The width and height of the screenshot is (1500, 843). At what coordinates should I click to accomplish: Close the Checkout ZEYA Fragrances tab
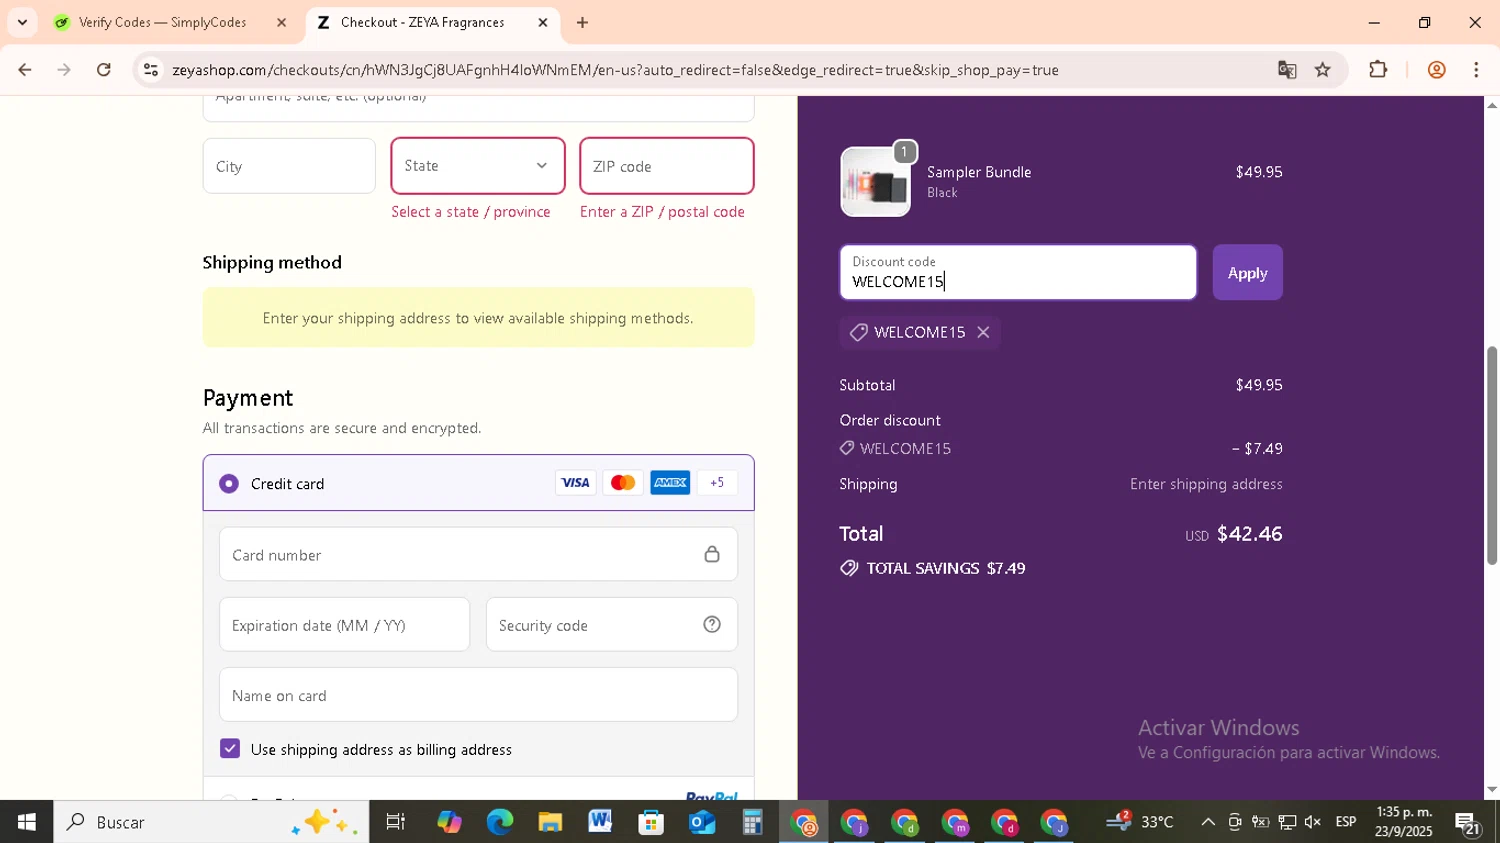[x=543, y=22]
